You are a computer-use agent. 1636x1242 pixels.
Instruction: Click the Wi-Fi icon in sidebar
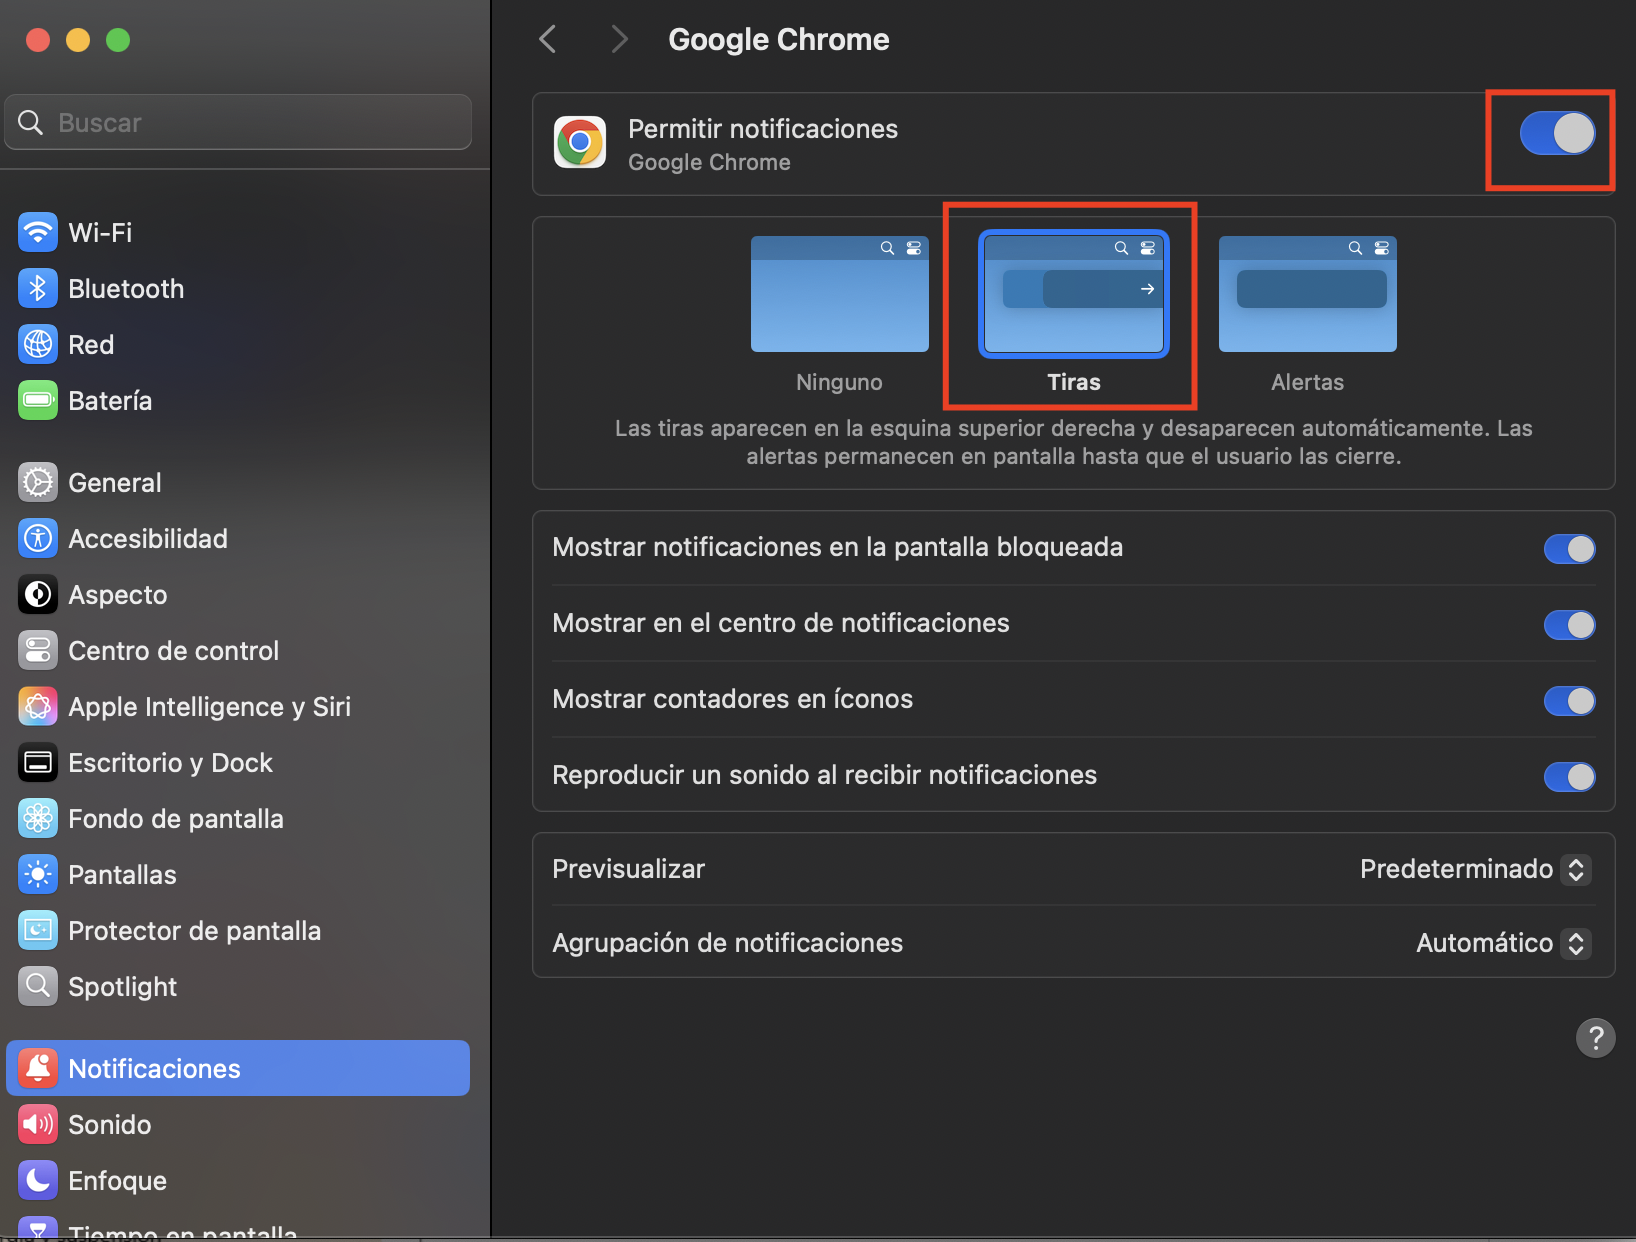[38, 233]
